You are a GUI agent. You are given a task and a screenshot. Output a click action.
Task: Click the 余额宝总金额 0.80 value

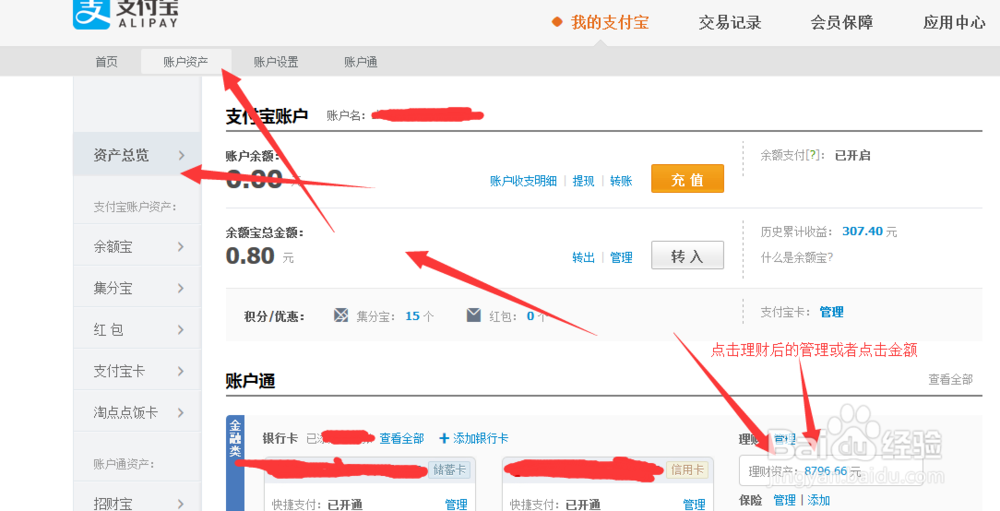pyautogui.click(x=250, y=256)
